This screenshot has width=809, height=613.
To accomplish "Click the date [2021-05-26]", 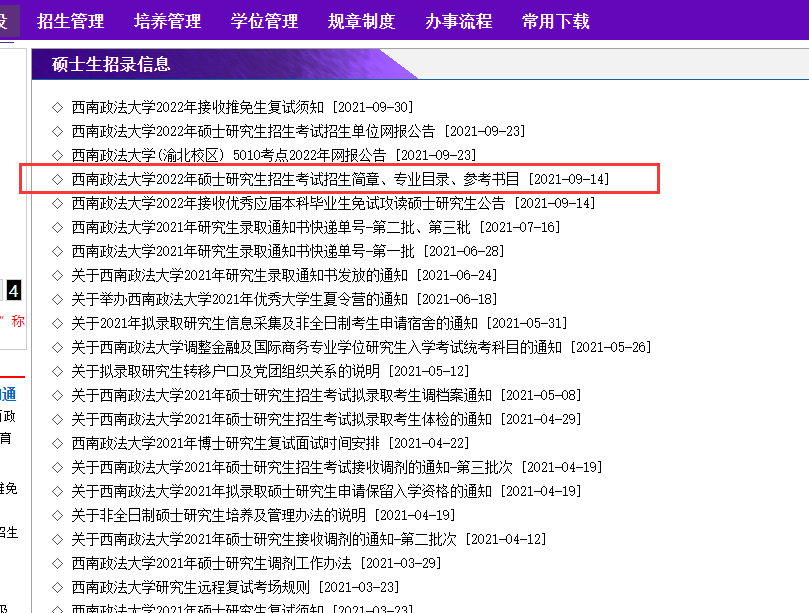I will pyautogui.click(x=611, y=347).
